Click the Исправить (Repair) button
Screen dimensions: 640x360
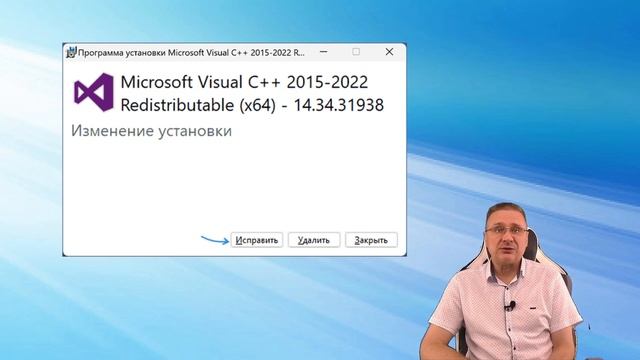point(257,240)
